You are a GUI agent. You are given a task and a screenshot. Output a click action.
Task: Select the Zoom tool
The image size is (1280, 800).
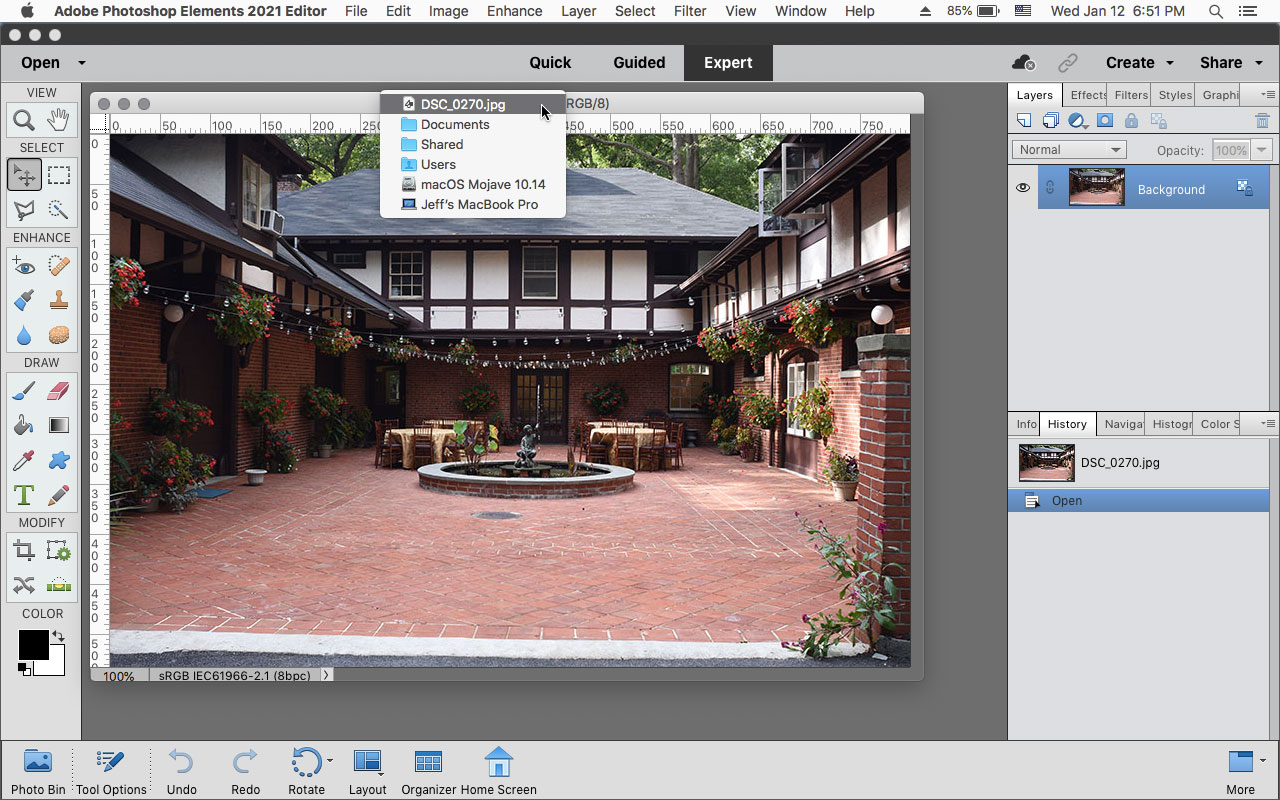(25, 119)
